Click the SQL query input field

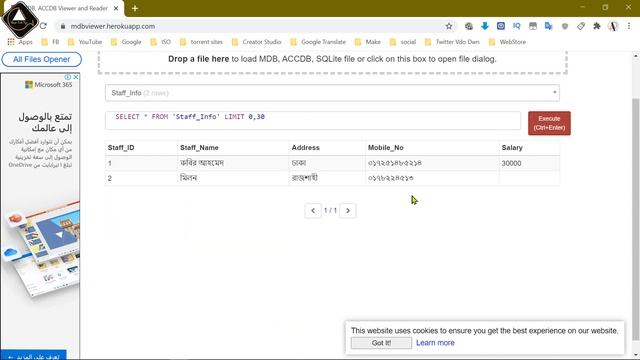(313, 120)
